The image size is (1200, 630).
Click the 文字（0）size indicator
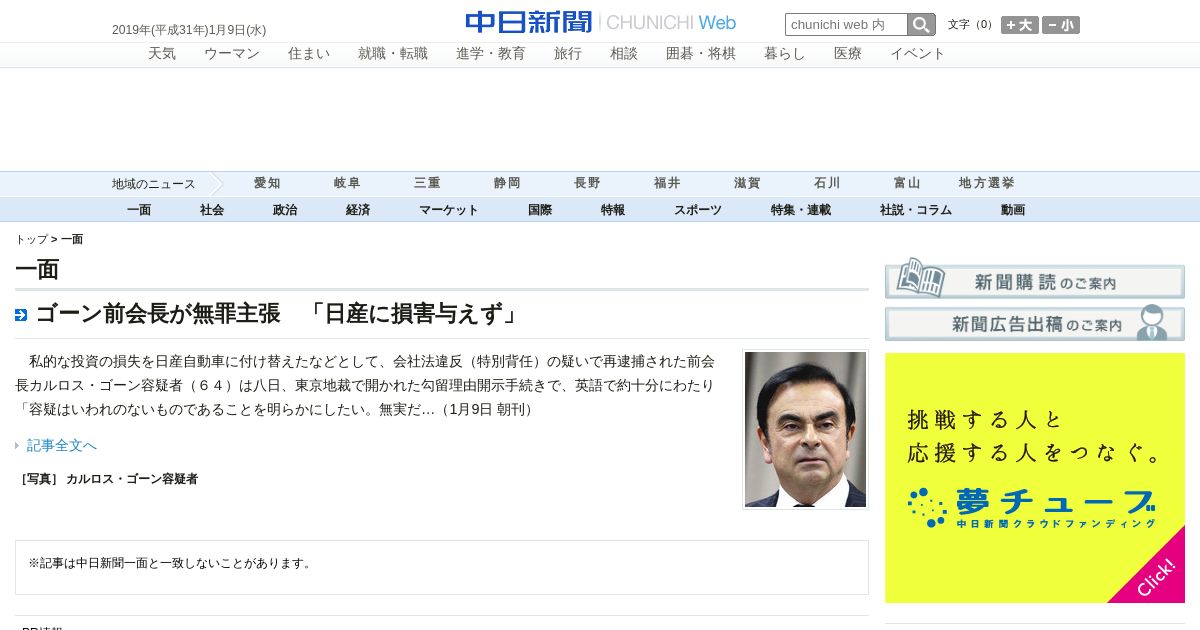click(971, 25)
